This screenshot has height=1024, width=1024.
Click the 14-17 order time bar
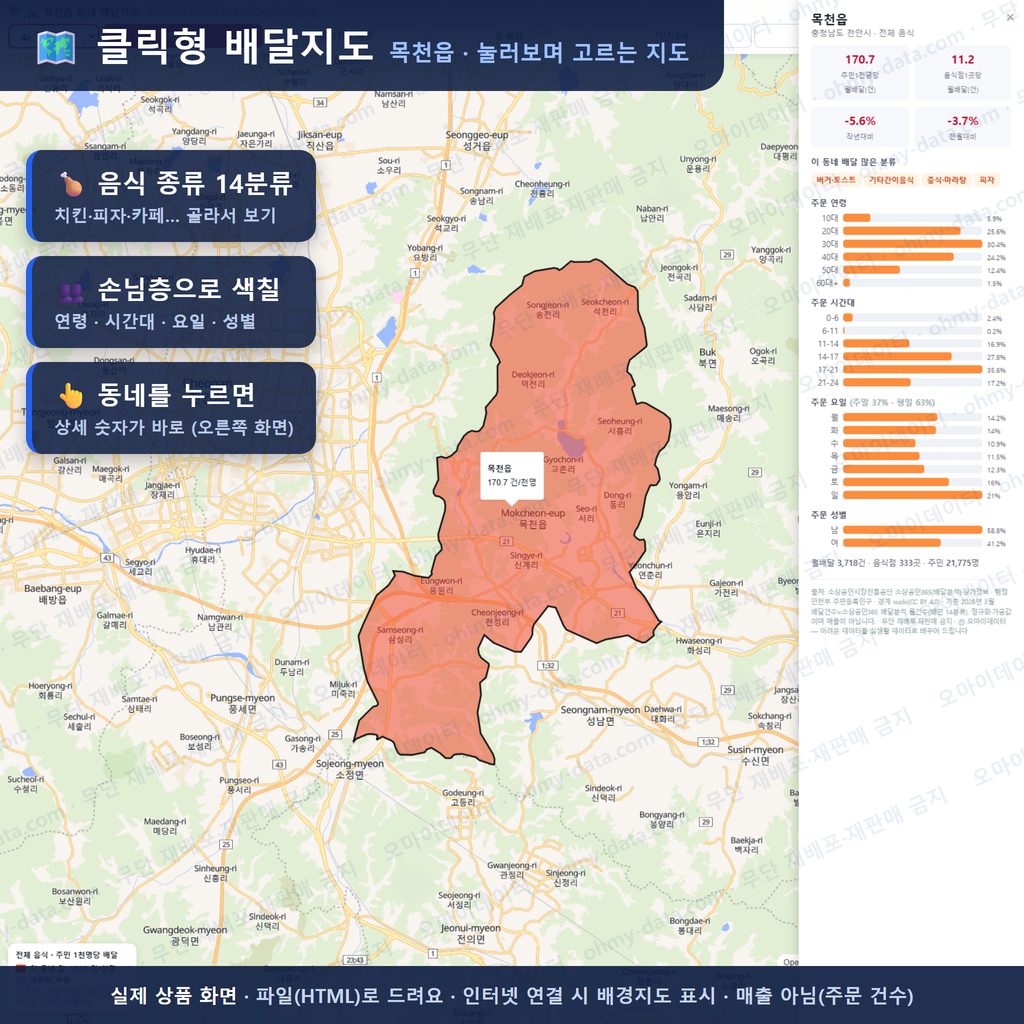tap(912, 357)
